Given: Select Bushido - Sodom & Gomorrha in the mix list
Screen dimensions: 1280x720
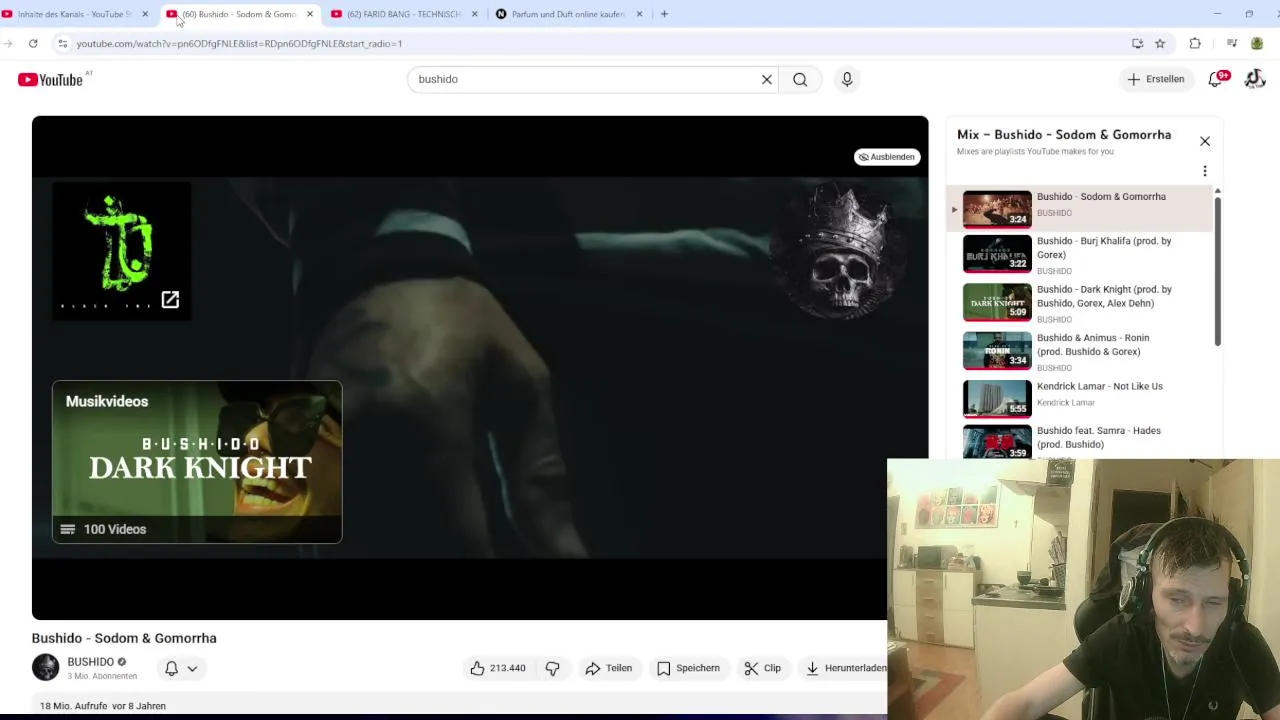Looking at the screenshot, I should point(1080,207).
